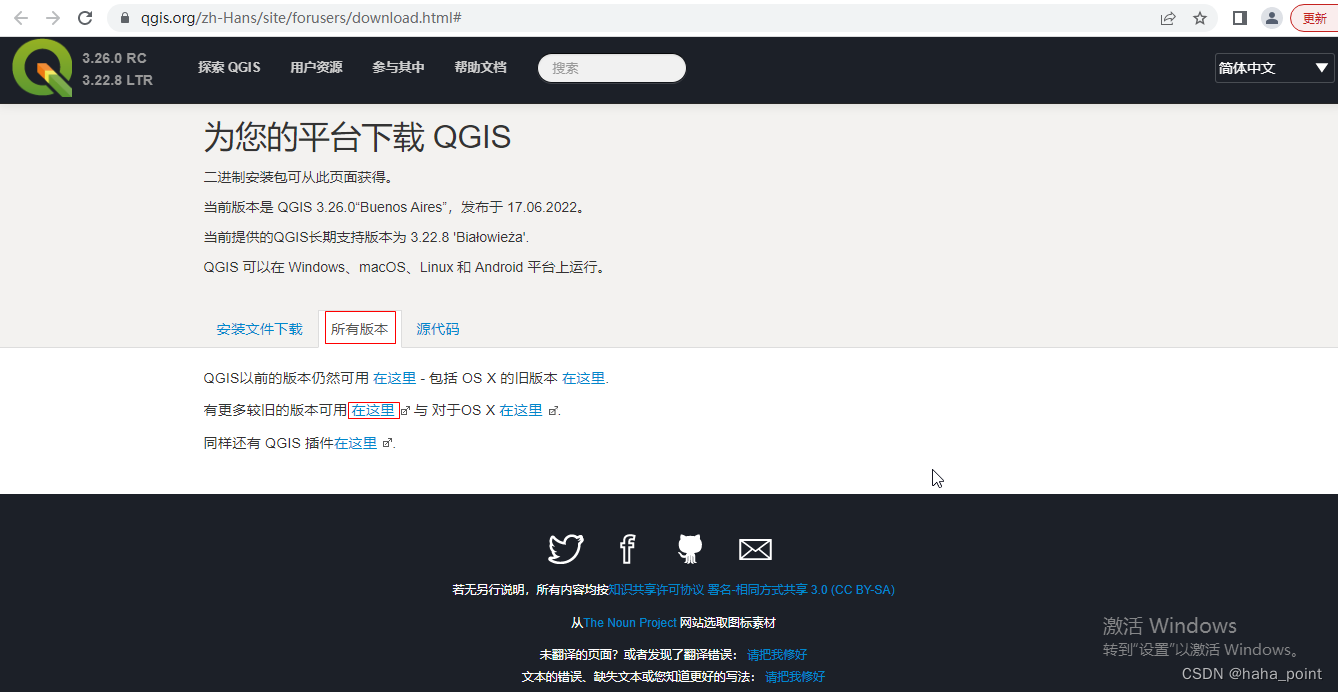
Task: Bookmark this page with star icon
Action: (1200, 18)
